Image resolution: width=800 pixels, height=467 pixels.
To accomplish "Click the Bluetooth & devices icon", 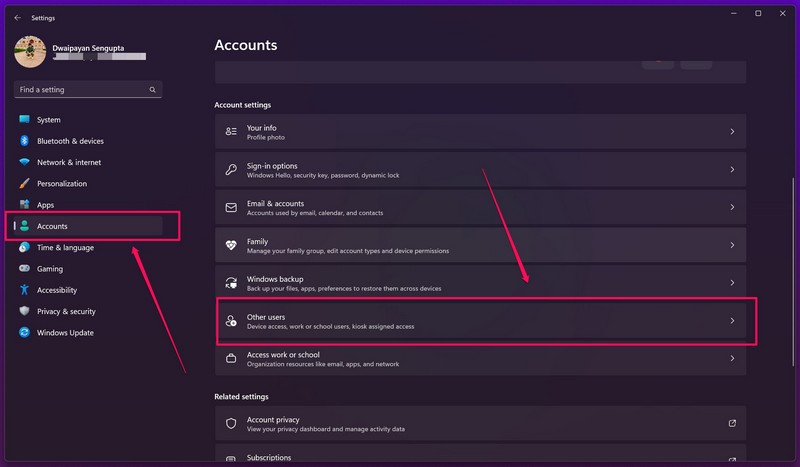I will pyautogui.click(x=24, y=141).
